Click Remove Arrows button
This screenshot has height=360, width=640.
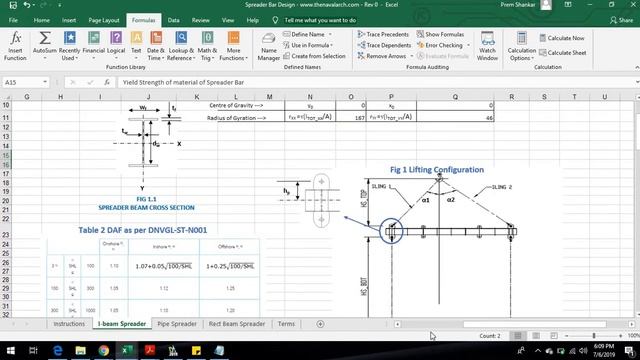[x=382, y=56]
